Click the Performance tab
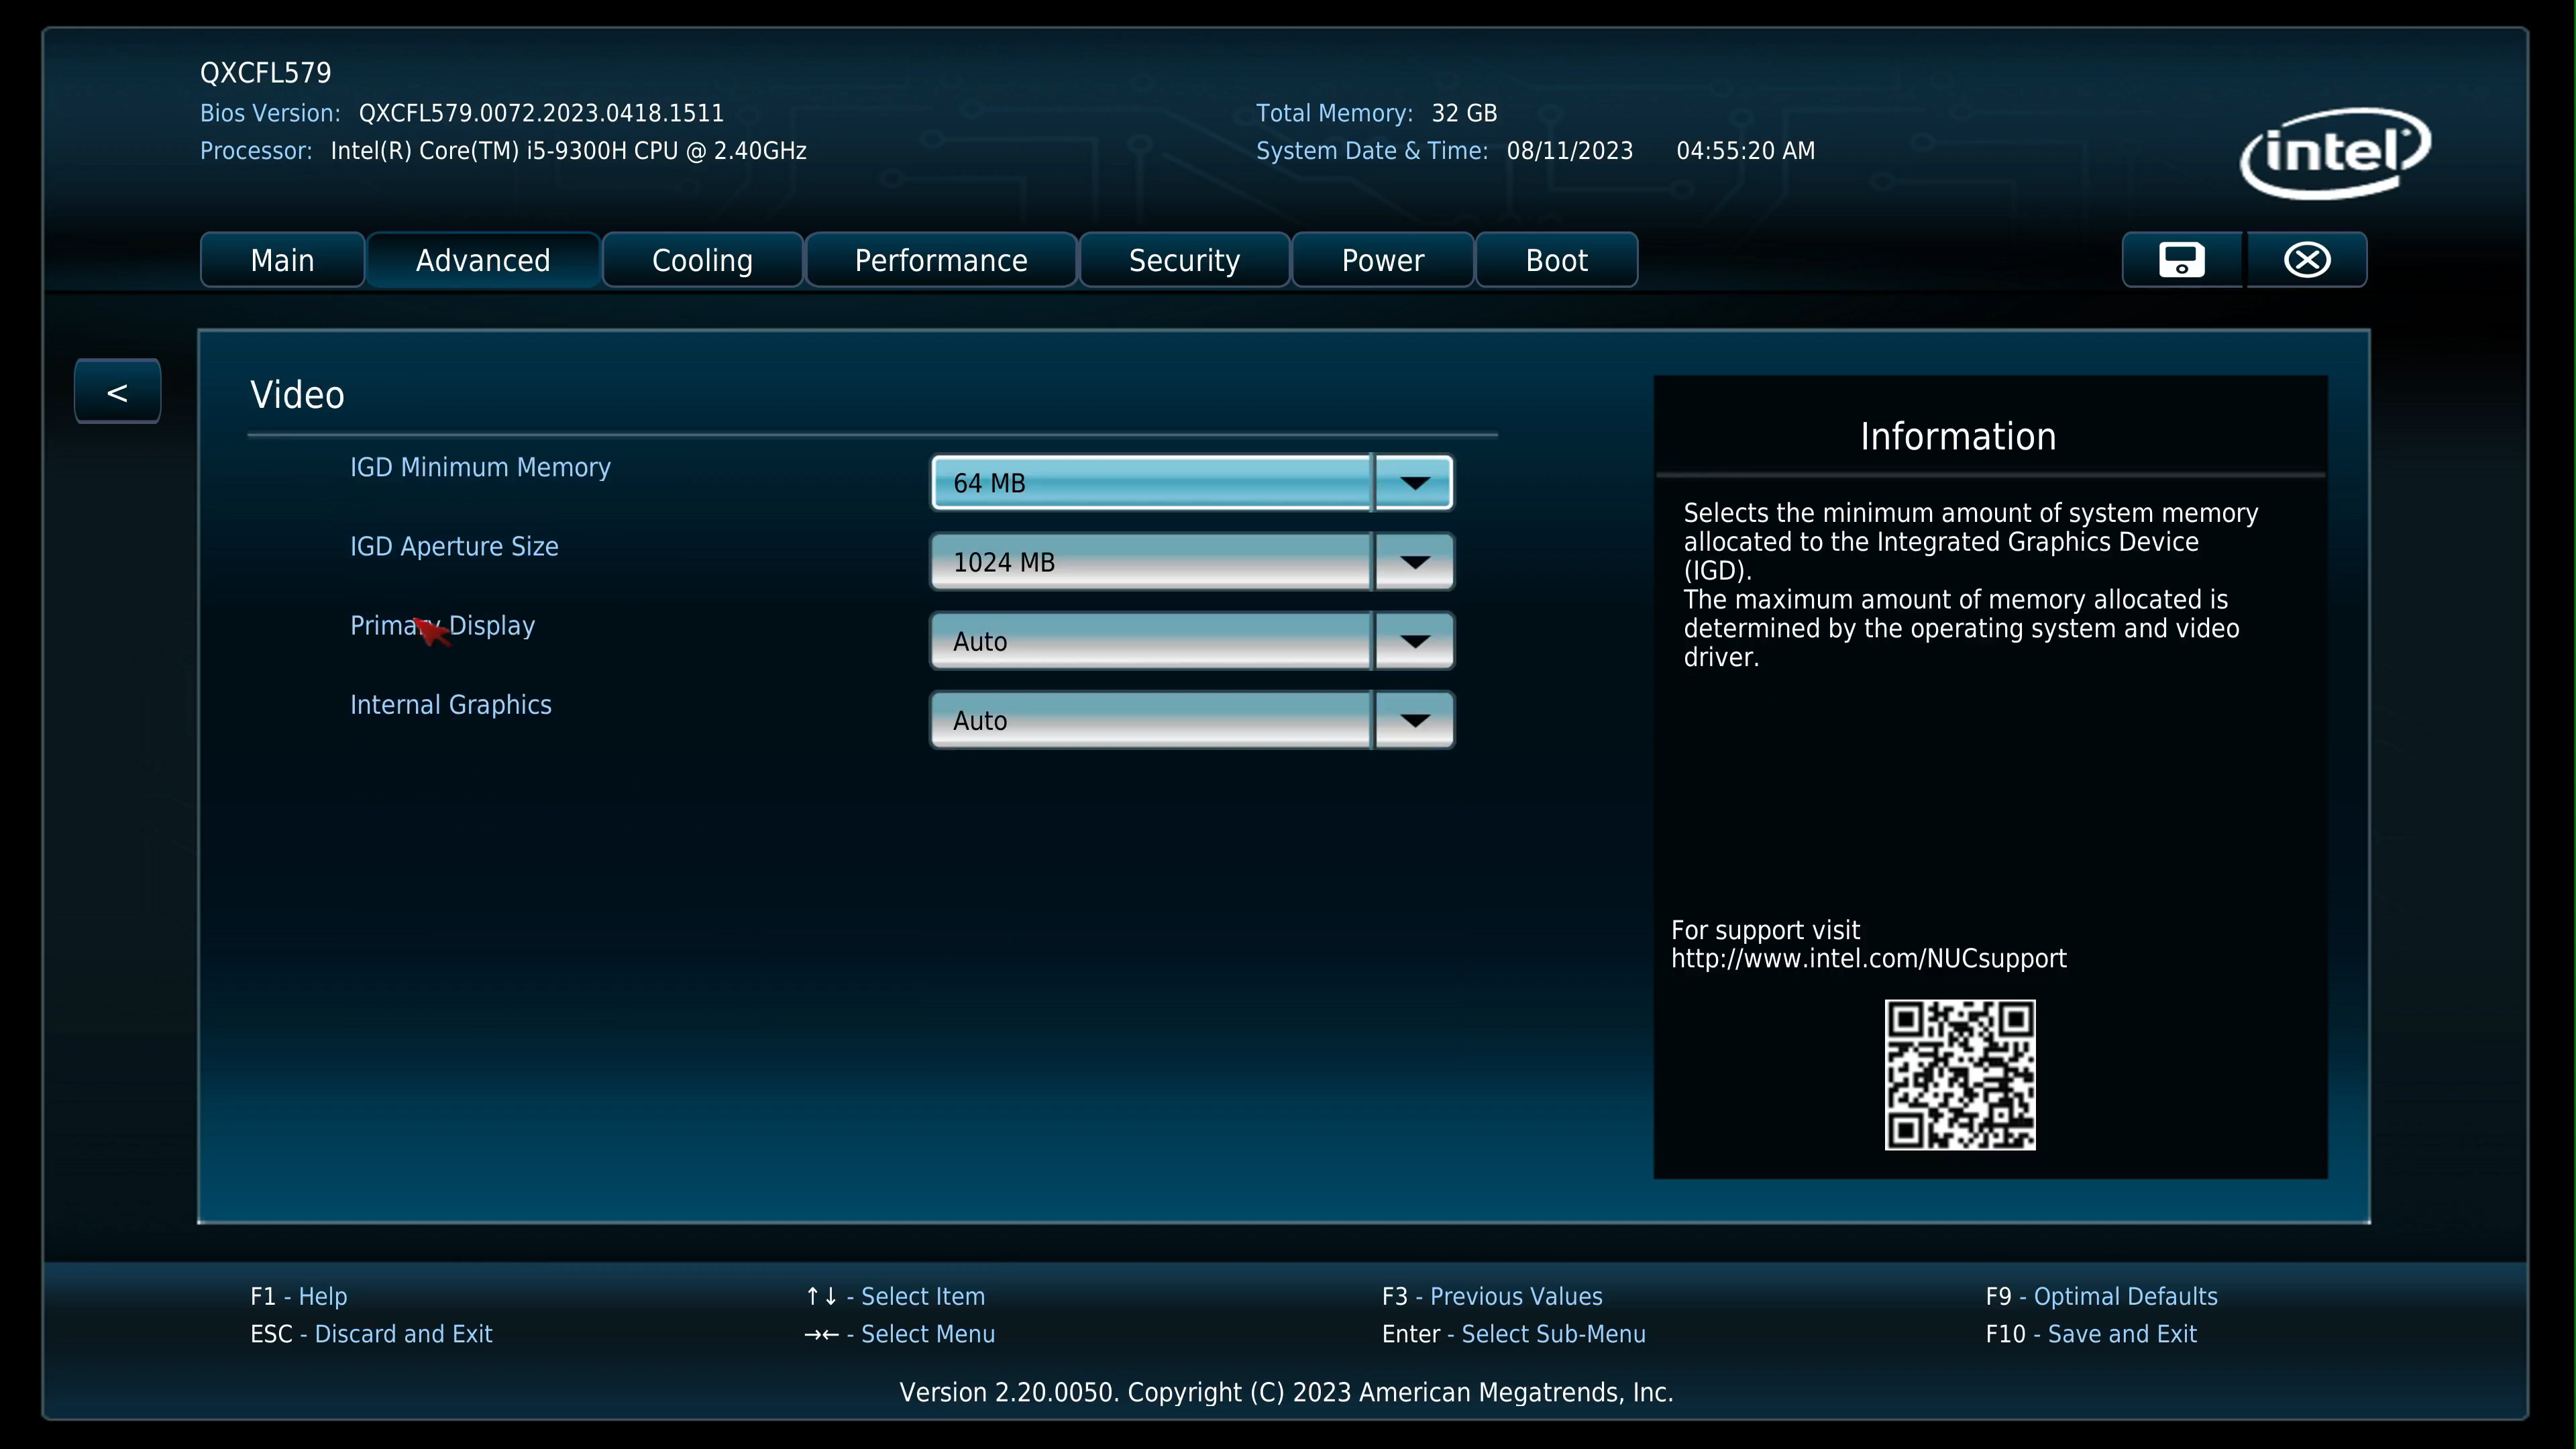 point(939,260)
